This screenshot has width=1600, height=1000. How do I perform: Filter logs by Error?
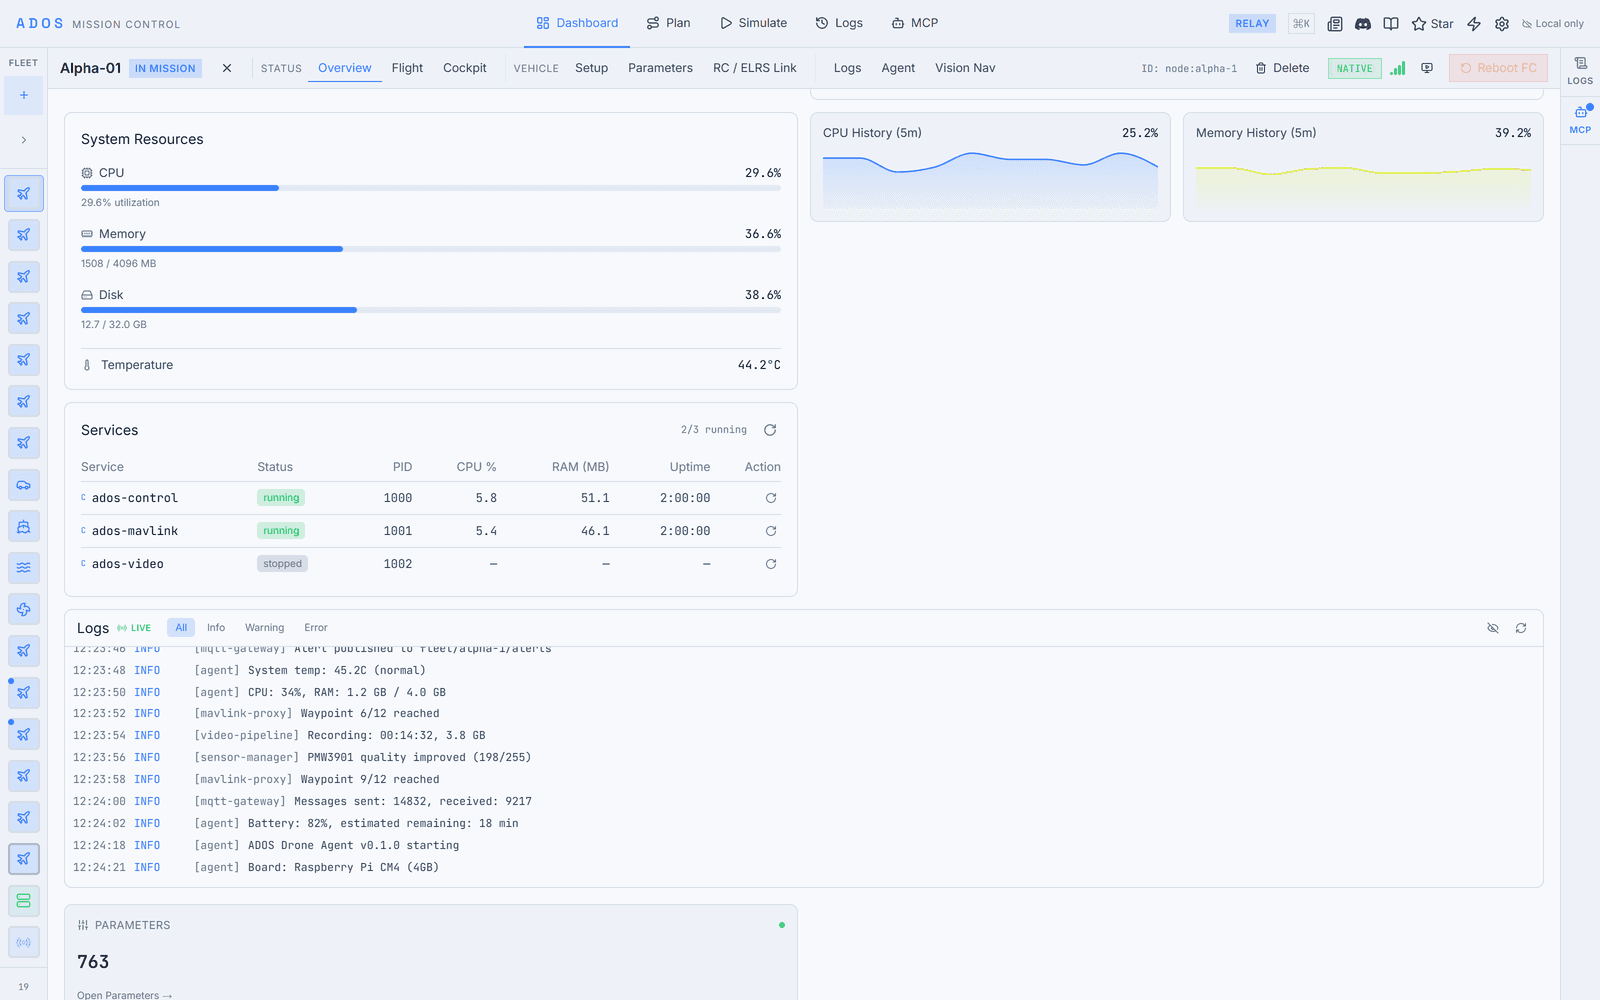316,628
